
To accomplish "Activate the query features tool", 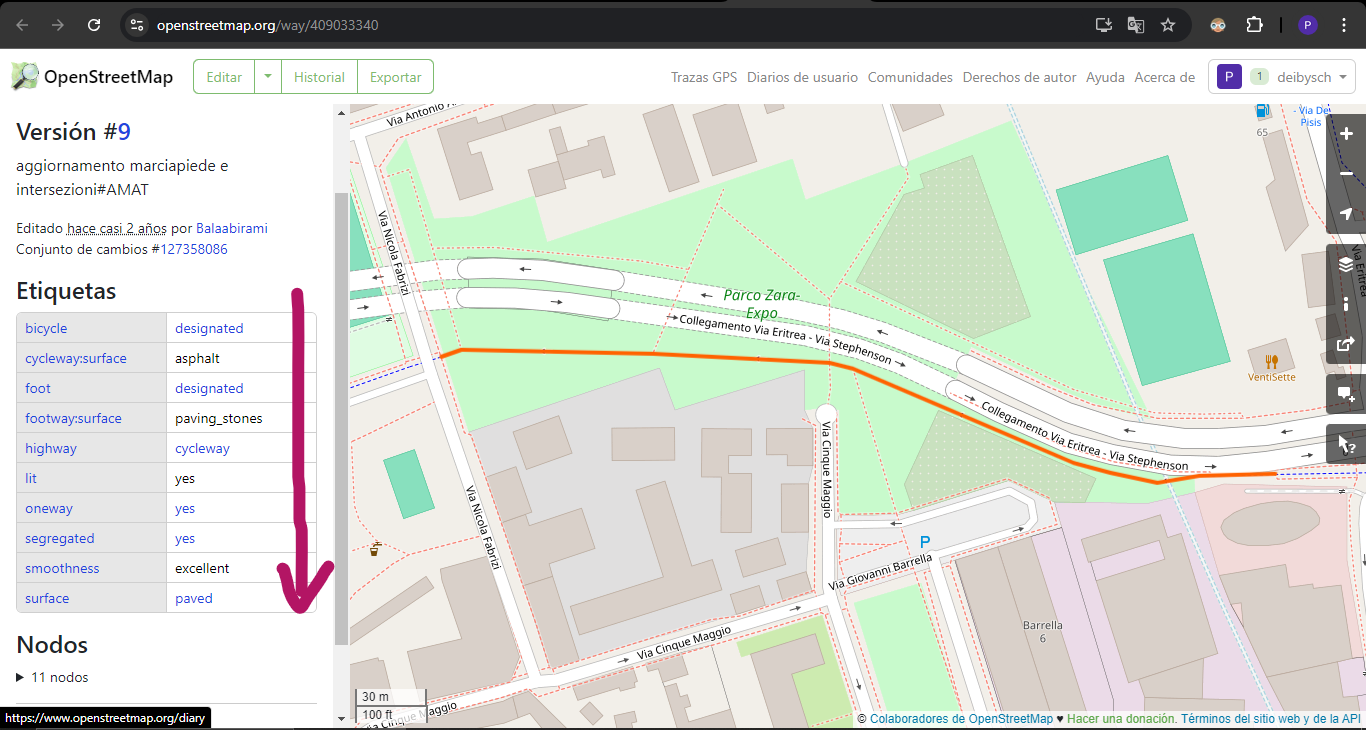I will point(1346,444).
